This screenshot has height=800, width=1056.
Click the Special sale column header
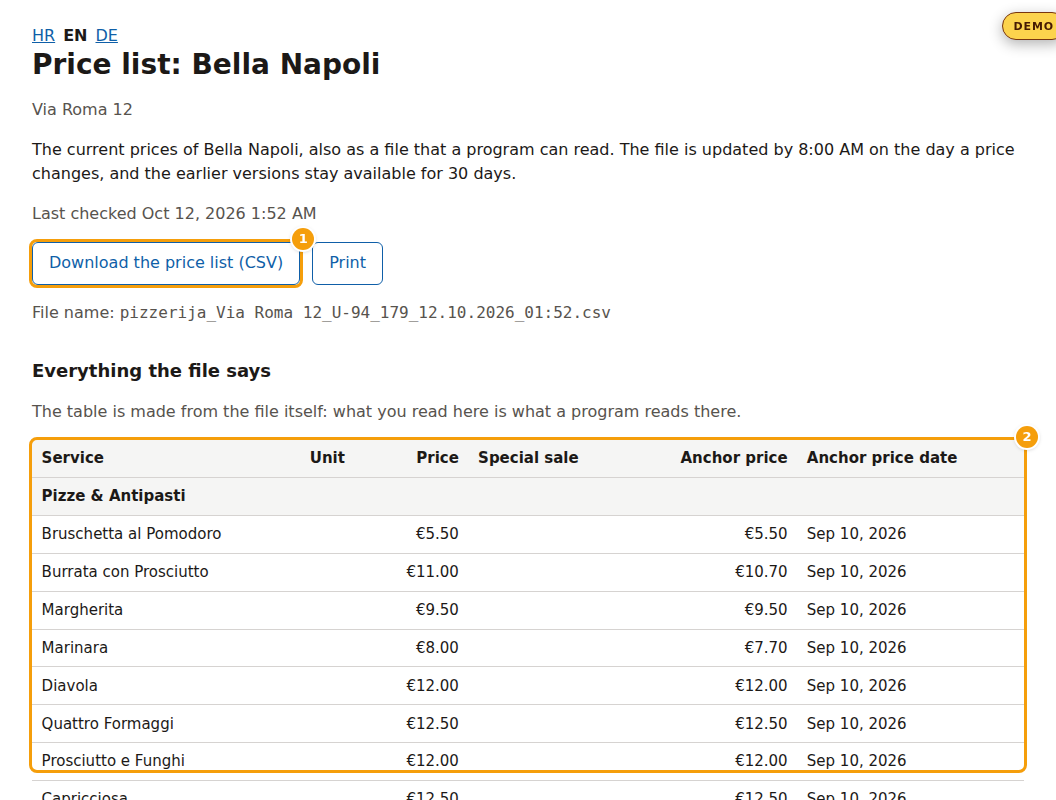coord(528,458)
